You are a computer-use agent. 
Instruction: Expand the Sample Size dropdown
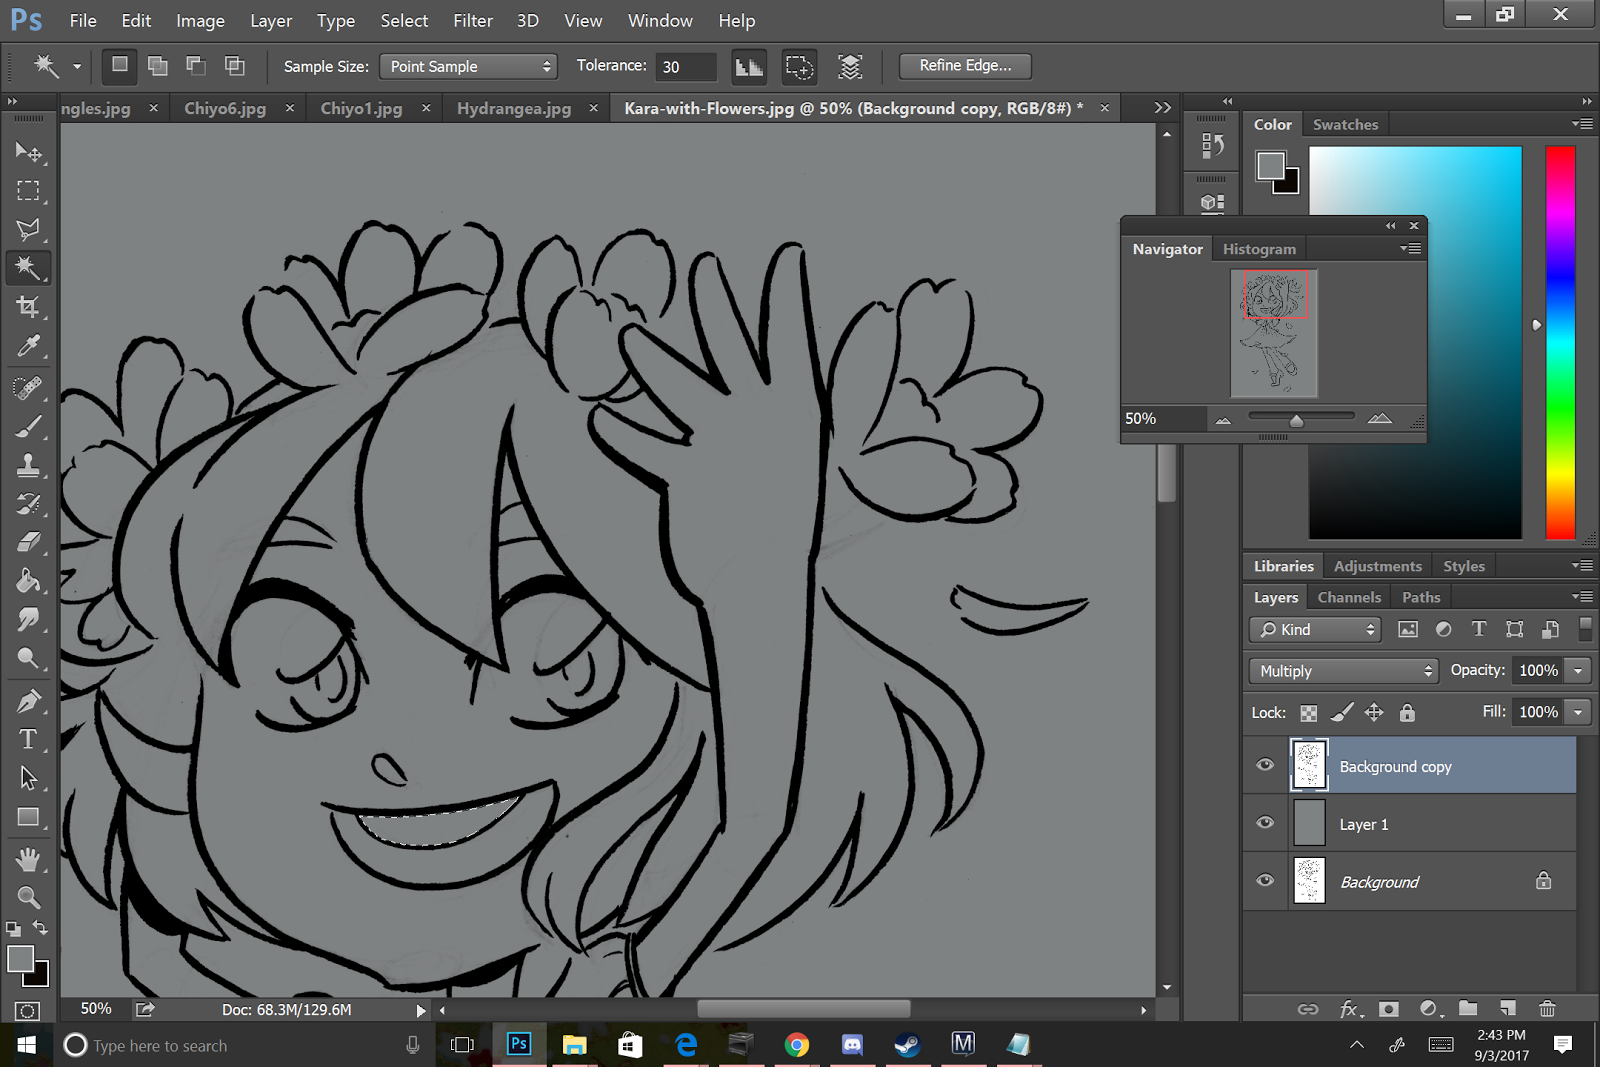tap(468, 66)
